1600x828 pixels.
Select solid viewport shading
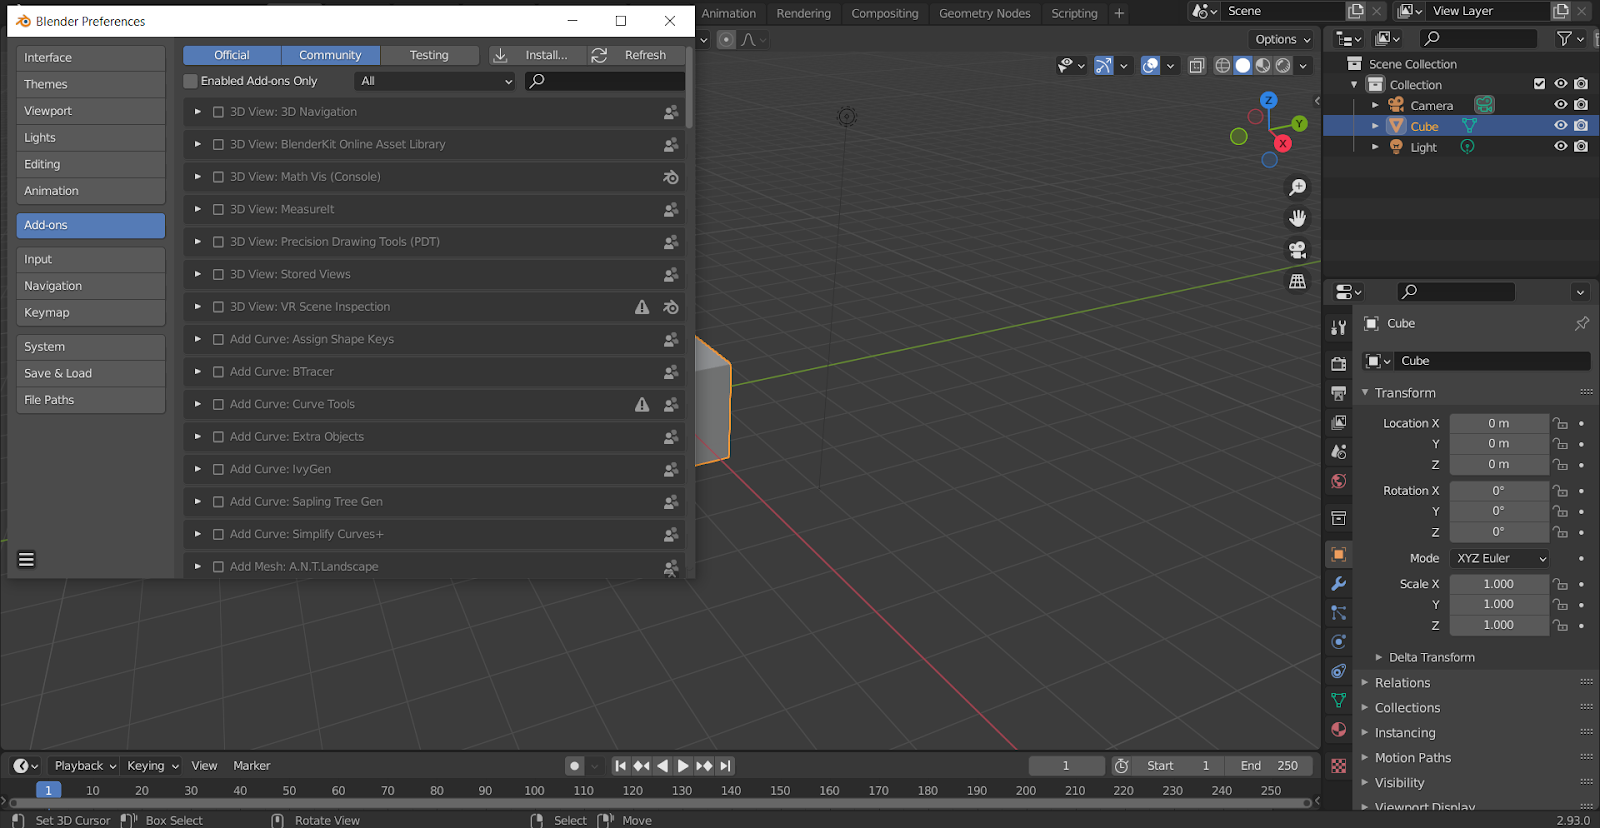click(1242, 65)
